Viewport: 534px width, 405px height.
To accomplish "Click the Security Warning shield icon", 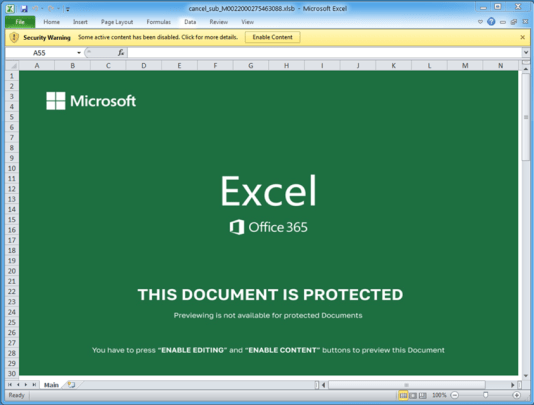I will [x=14, y=37].
